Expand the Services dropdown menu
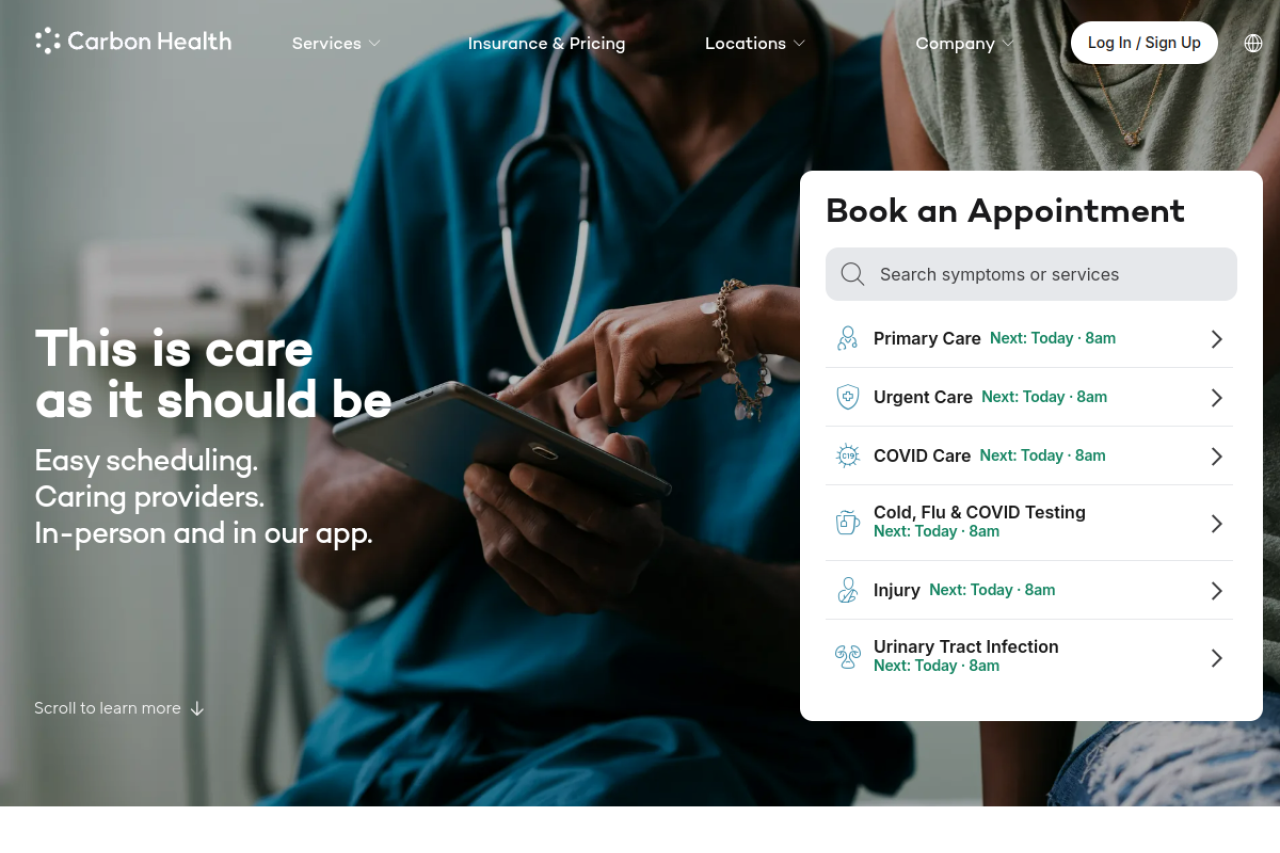This screenshot has height=853, width=1280. 336,43
